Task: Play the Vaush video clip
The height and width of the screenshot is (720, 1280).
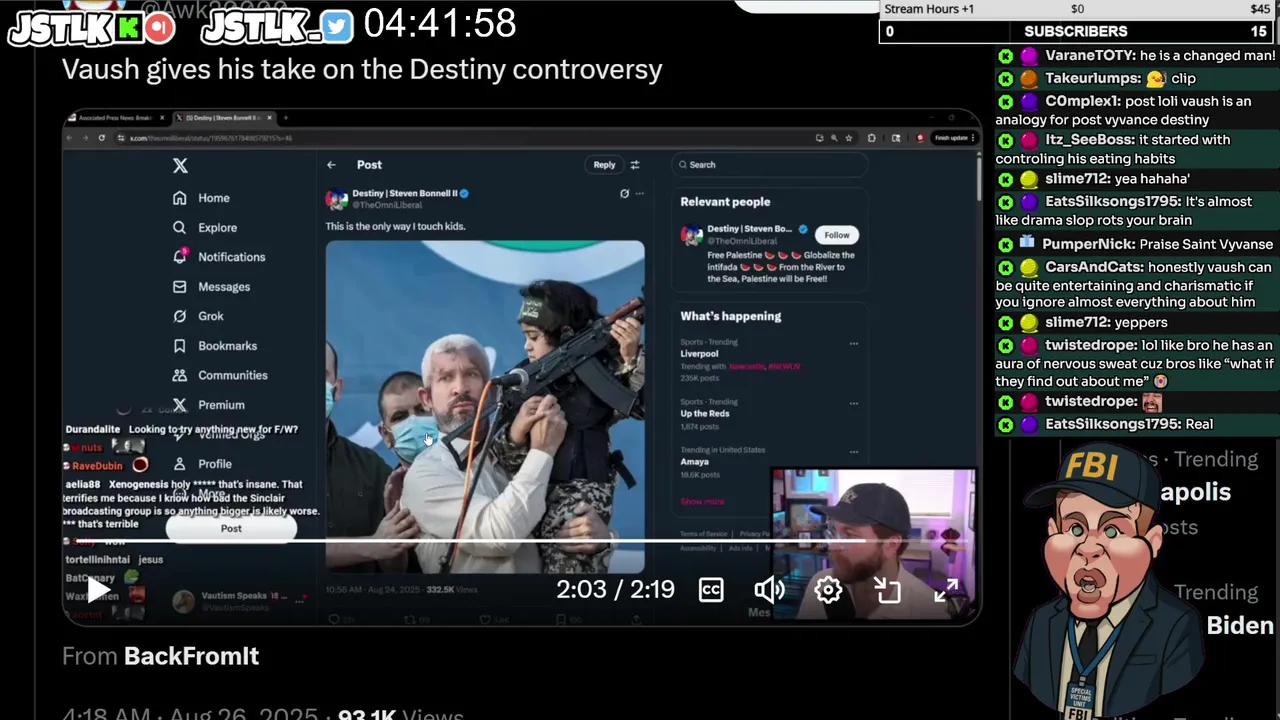Action: 97,590
